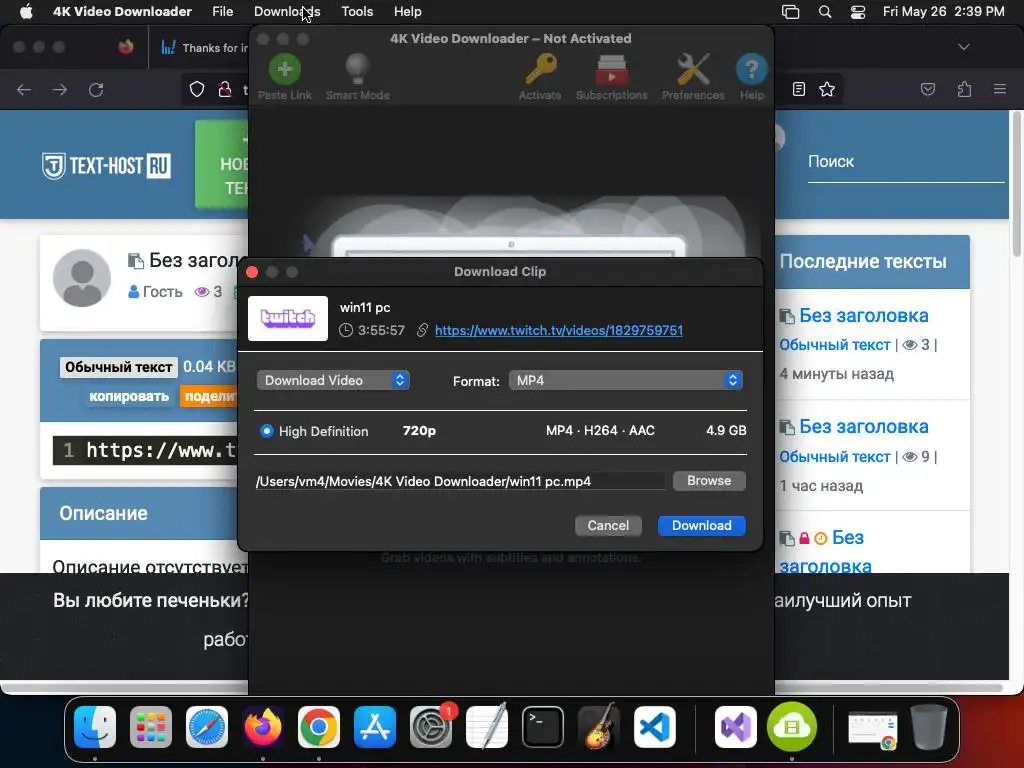Viewport: 1024px width, 768px height.
Task: Open Firefox hamburger menu
Action: 999,89
